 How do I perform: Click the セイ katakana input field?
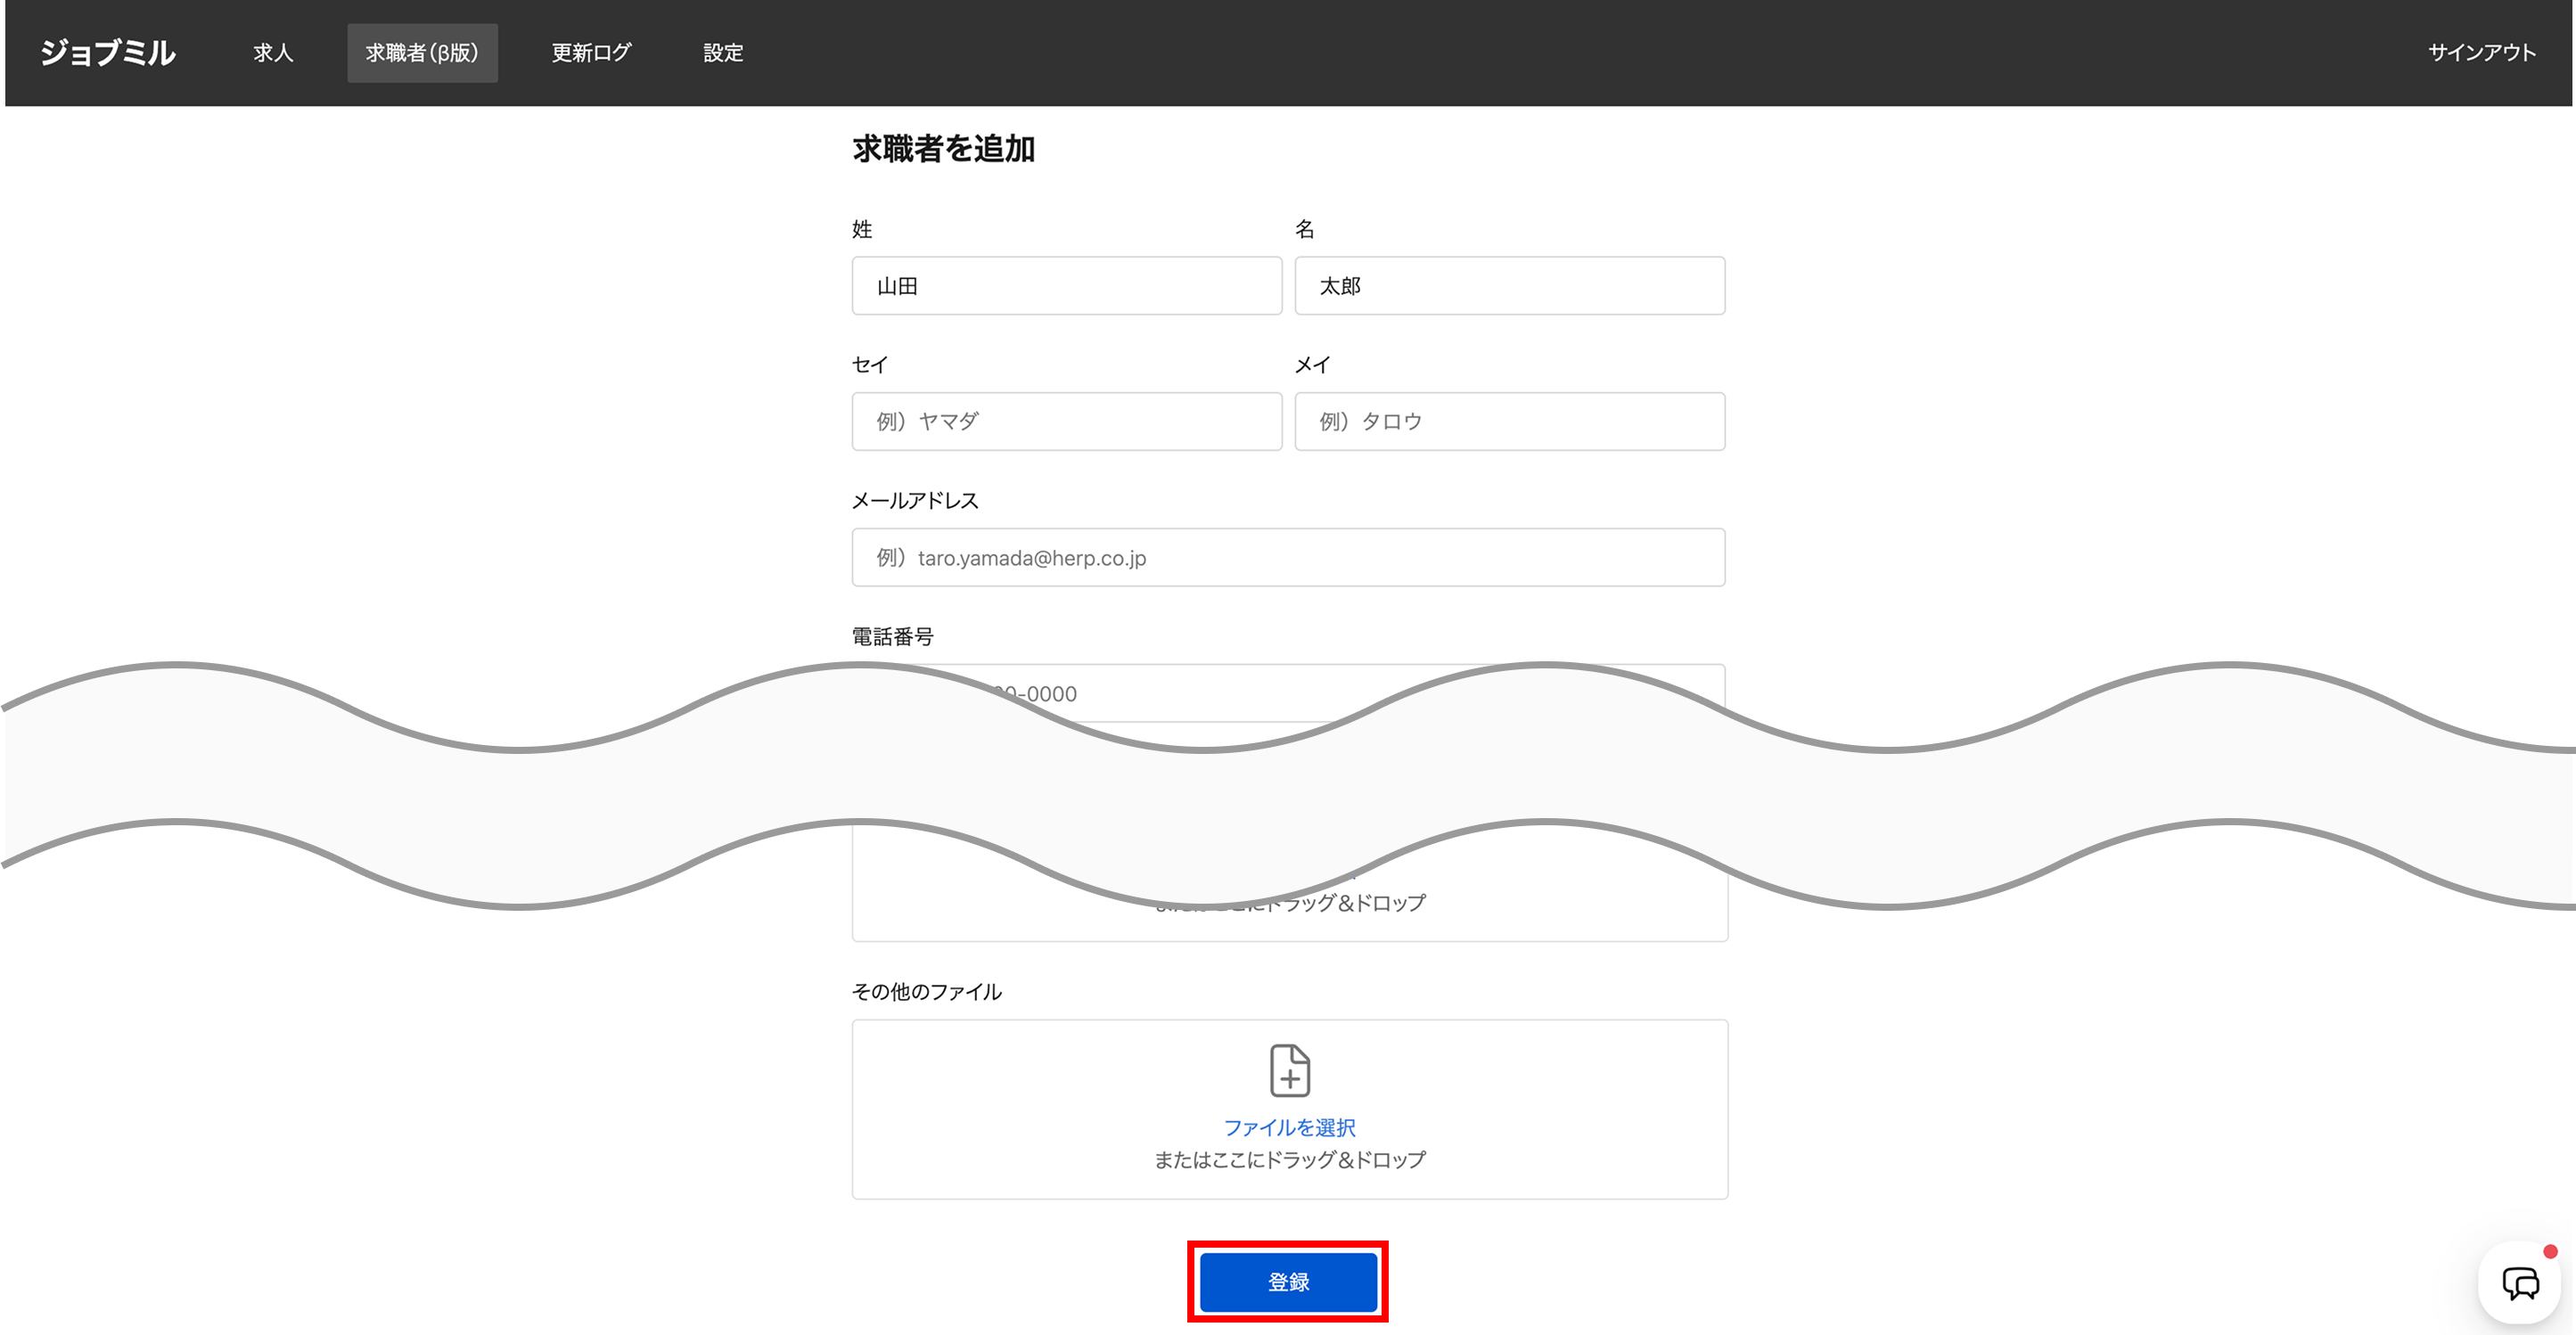(1066, 421)
